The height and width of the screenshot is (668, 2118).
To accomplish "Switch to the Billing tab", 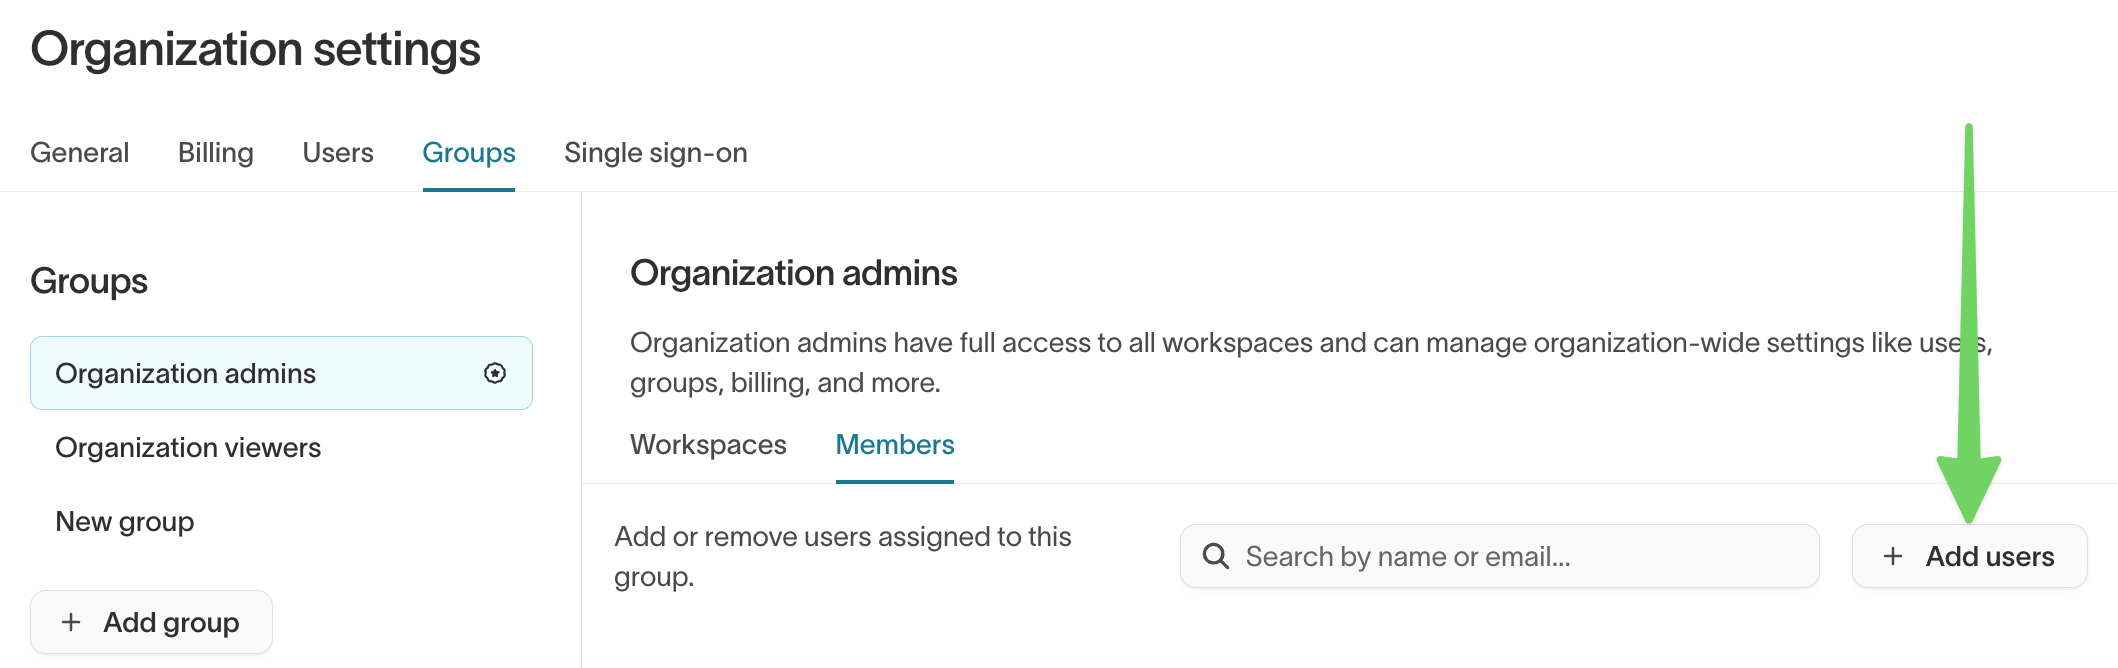I will coord(215,152).
